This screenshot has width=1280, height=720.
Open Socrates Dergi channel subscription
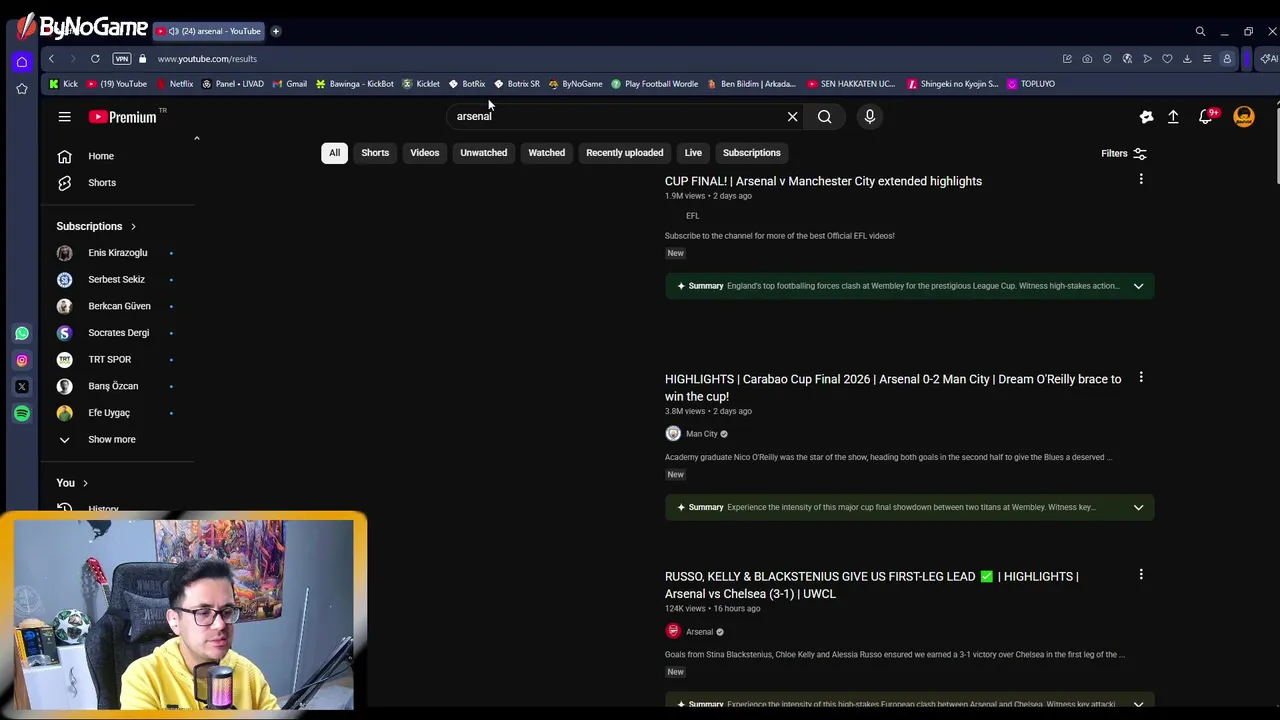118,333
